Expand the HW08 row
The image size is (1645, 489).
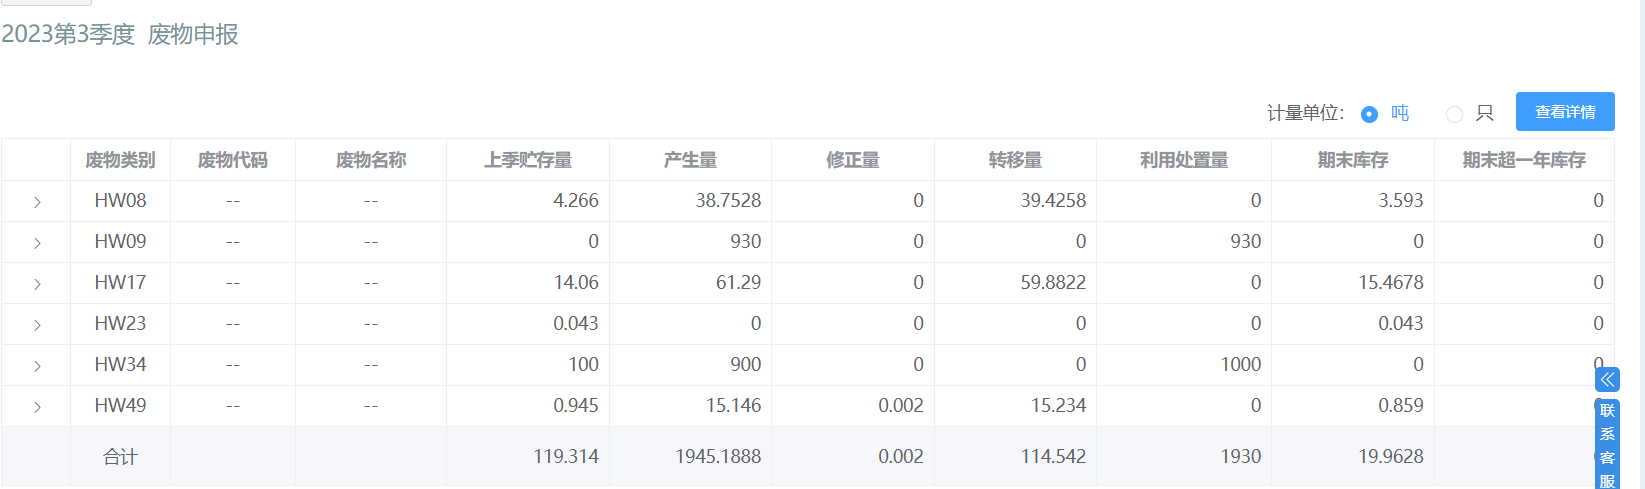coord(37,202)
